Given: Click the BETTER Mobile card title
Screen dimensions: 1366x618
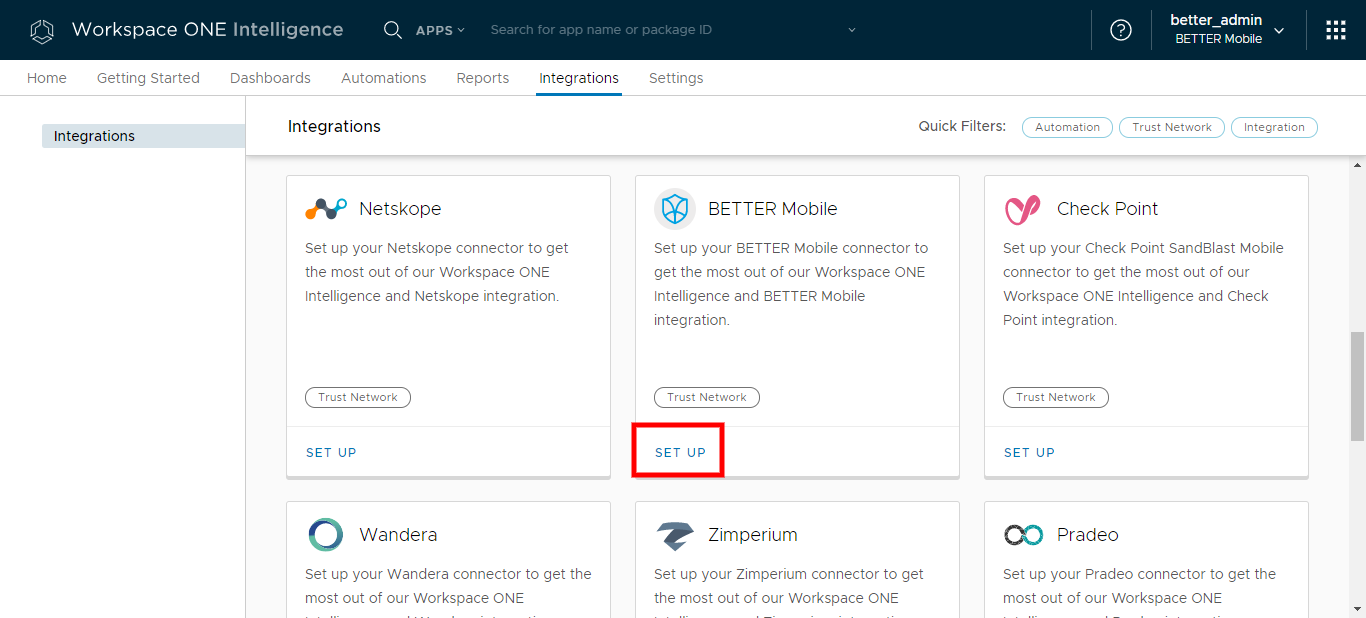Looking at the screenshot, I should point(773,209).
